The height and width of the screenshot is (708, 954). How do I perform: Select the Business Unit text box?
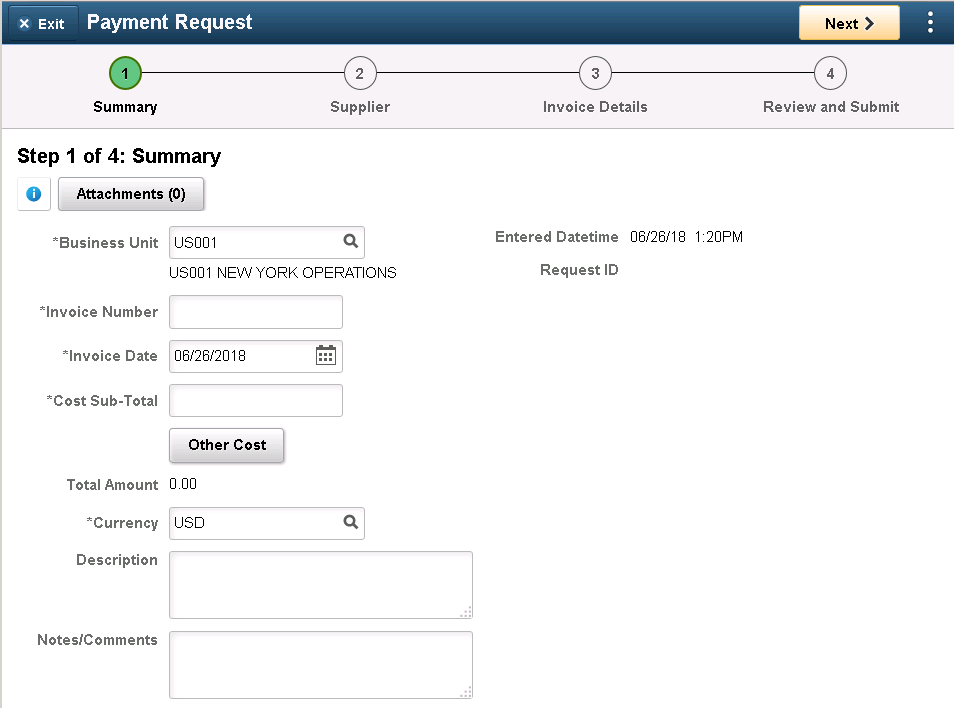[x=252, y=242]
